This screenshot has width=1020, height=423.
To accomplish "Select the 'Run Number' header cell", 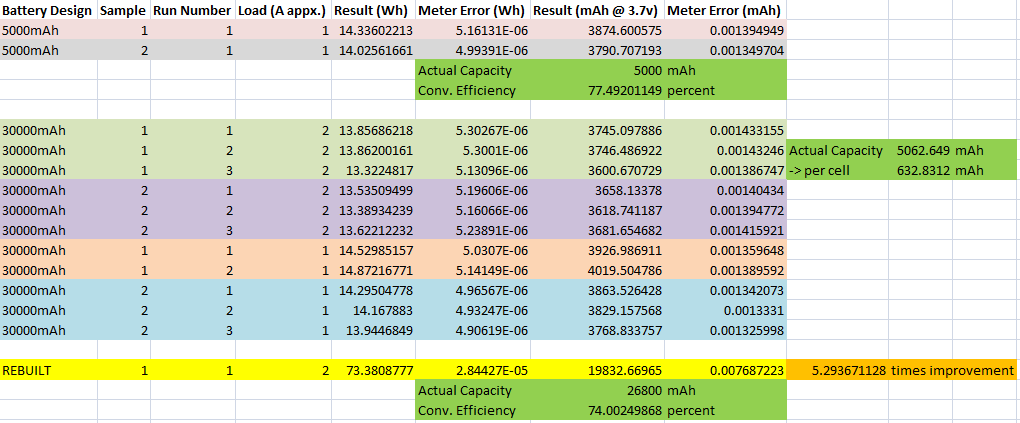I will (x=193, y=10).
